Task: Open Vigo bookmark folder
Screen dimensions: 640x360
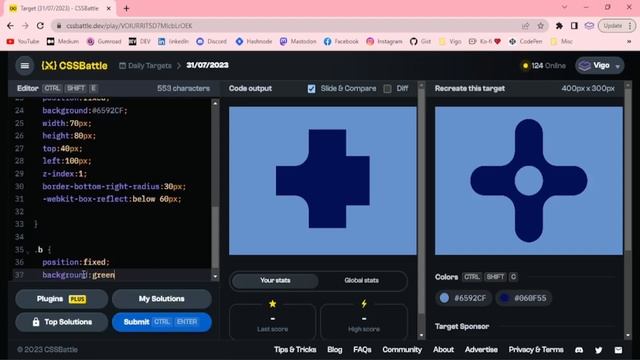Action: click(x=450, y=42)
